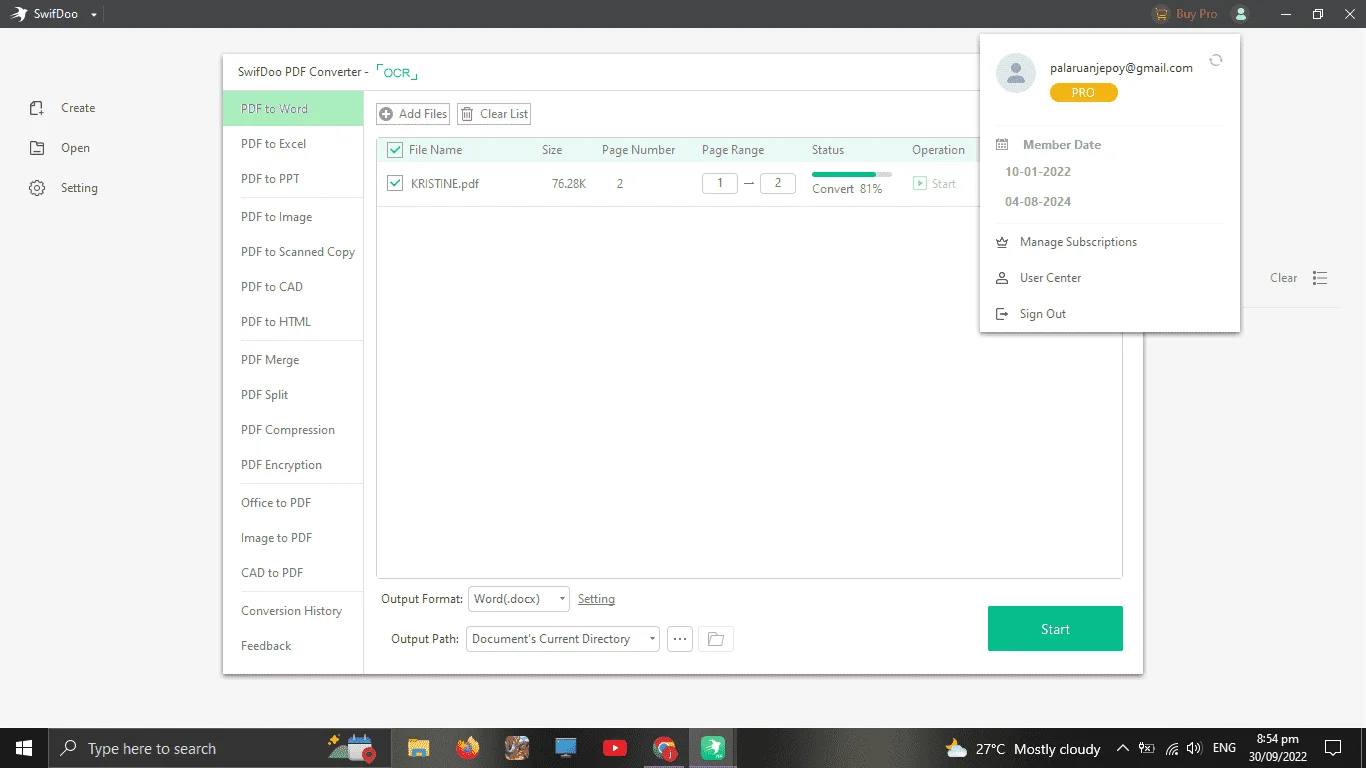Click the Clear button on the right
1366x768 pixels.
pos(1283,278)
